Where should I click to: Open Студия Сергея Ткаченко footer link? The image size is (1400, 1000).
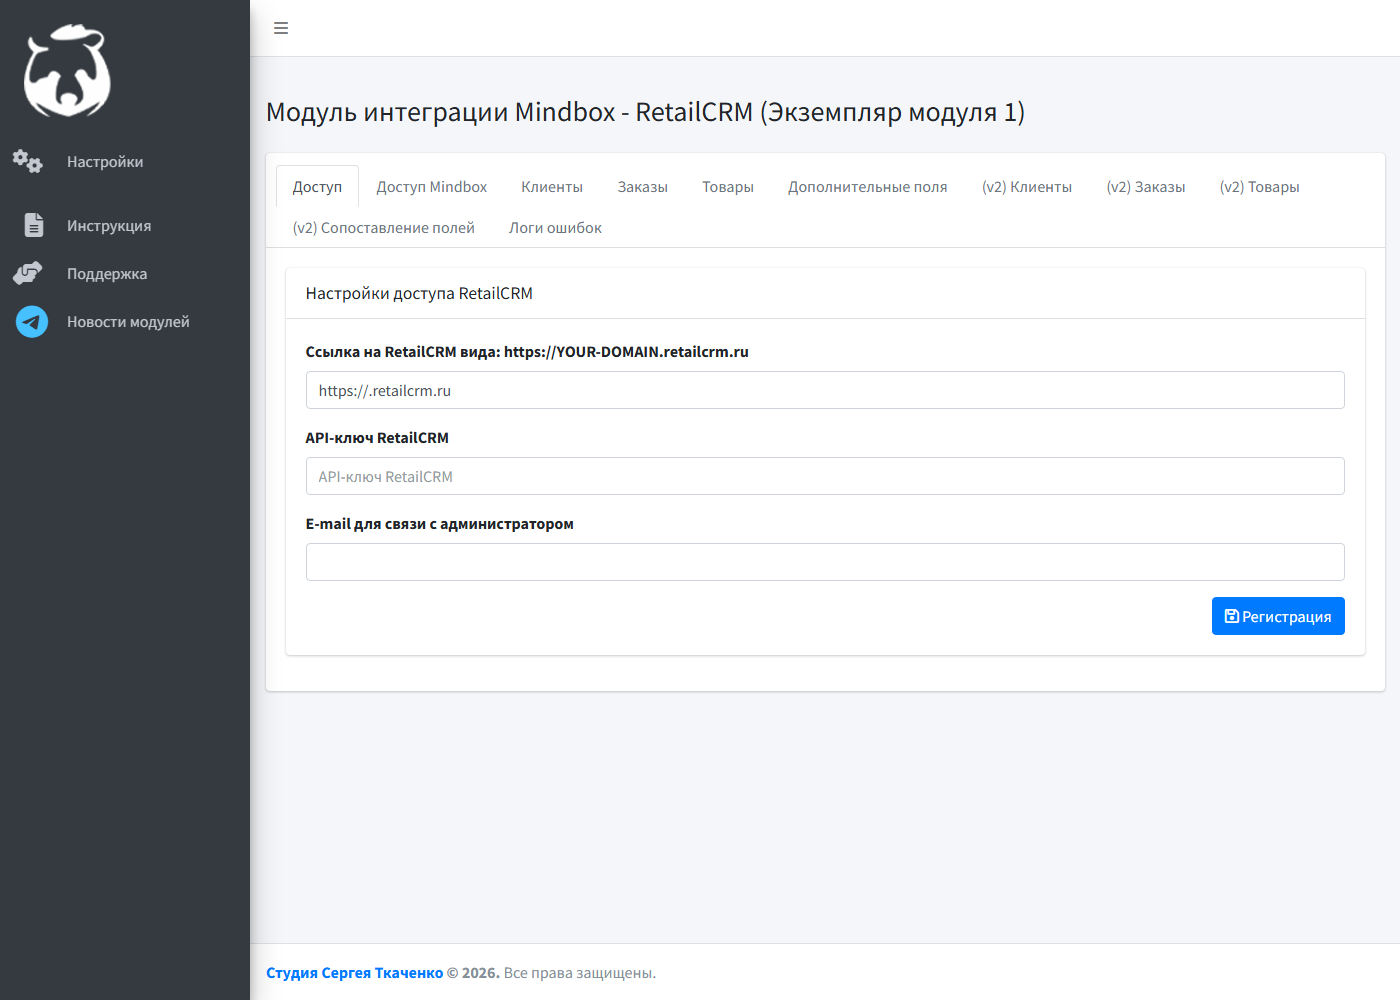tap(354, 973)
